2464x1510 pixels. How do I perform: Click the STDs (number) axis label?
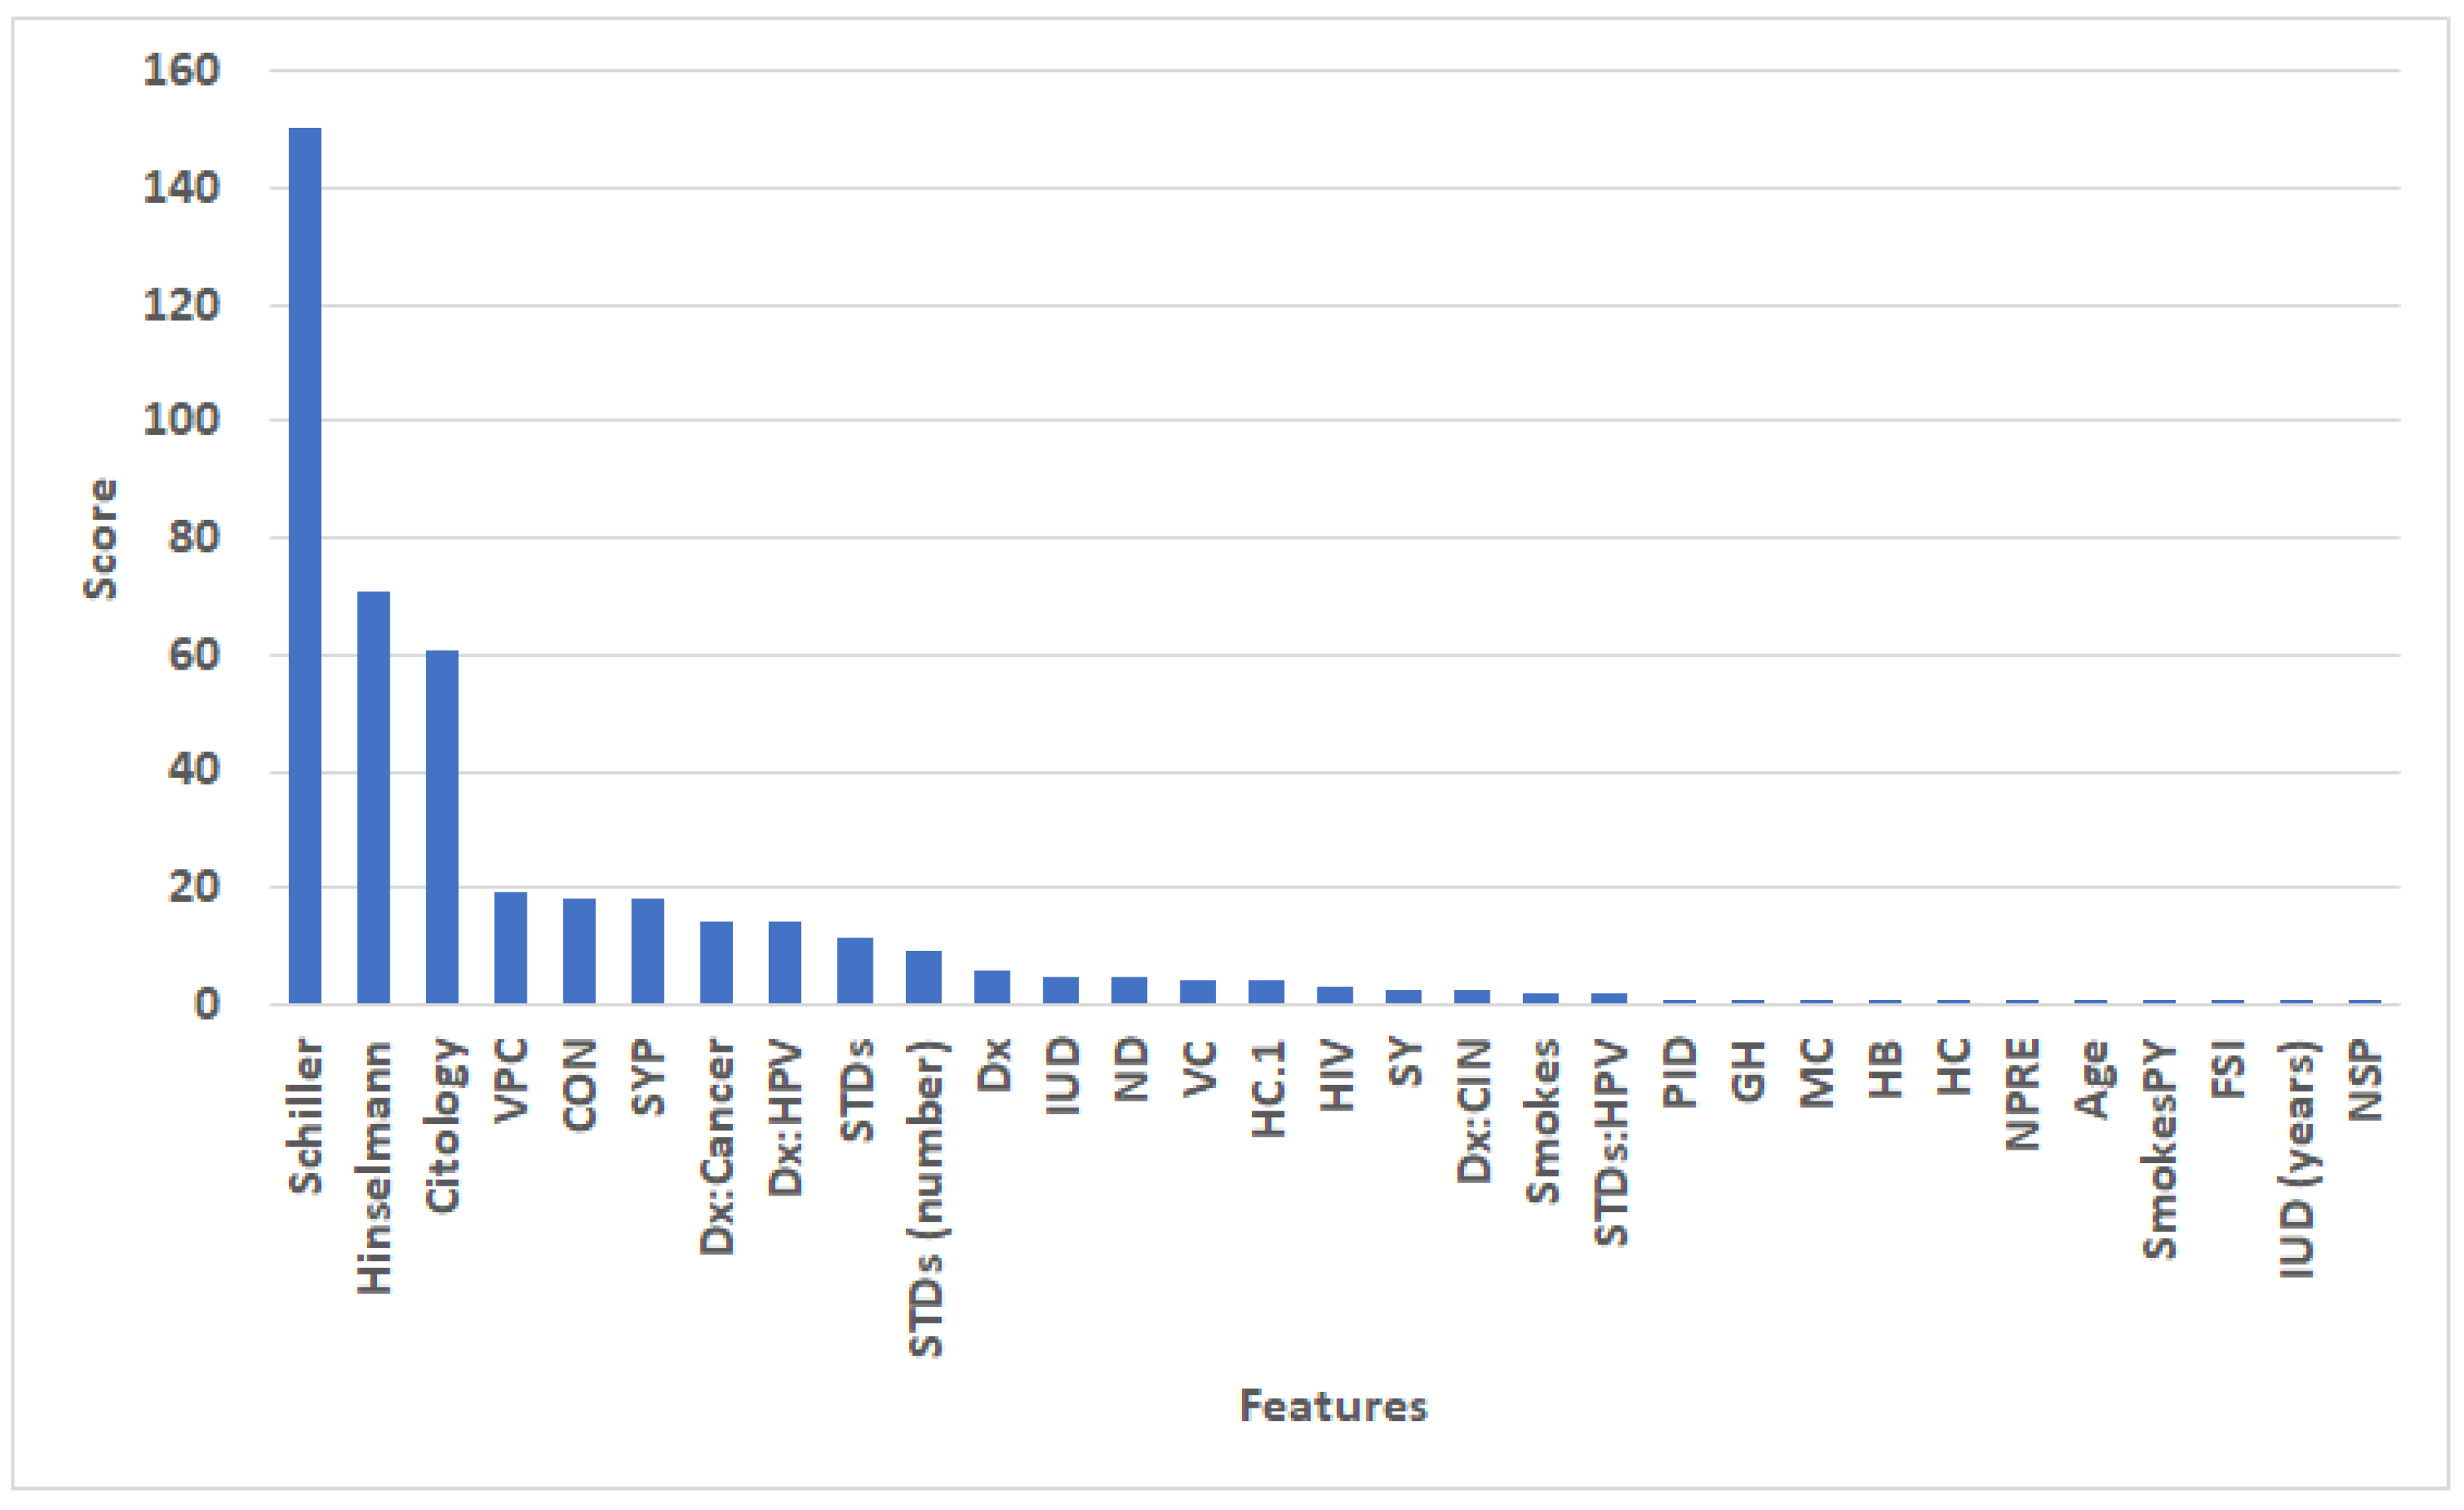pyautogui.click(x=926, y=1198)
